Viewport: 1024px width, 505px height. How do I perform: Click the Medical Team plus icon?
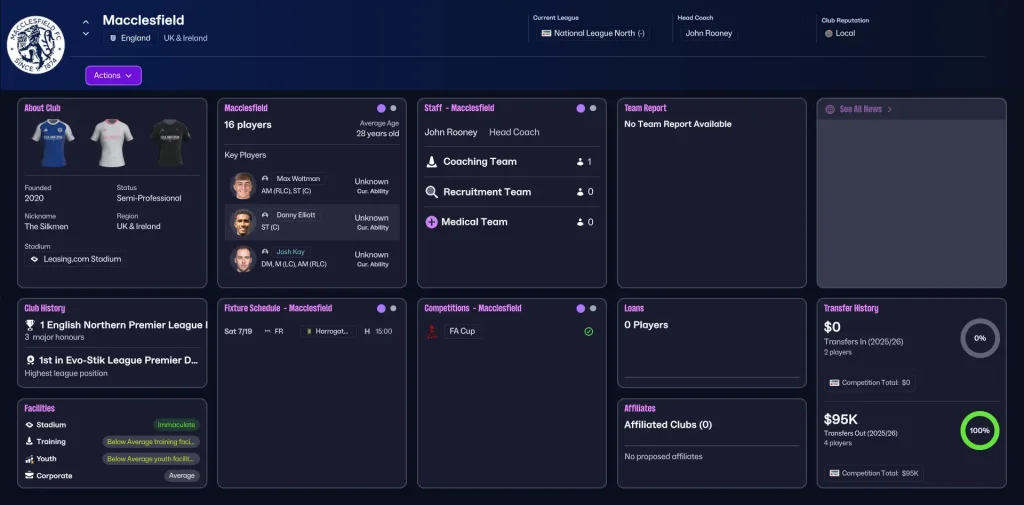pos(432,222)
